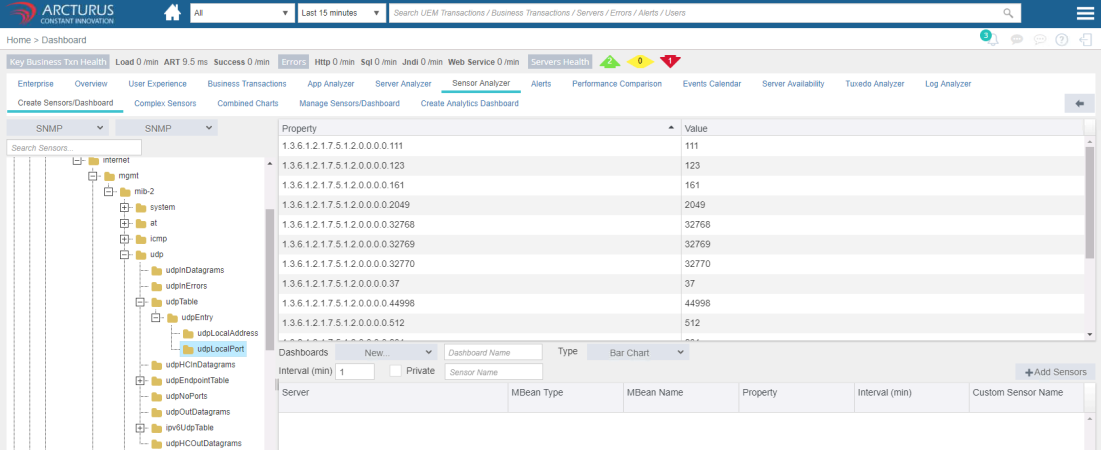The image size is (1101, 450).
Task: Click the home icon in the header
Action: [172, 13]
